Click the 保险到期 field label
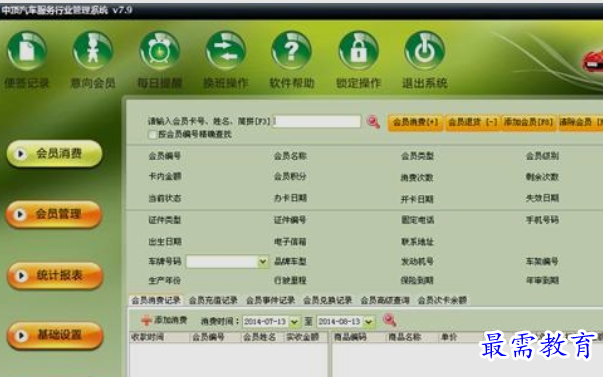603x377 pixels. coord(417,280)
